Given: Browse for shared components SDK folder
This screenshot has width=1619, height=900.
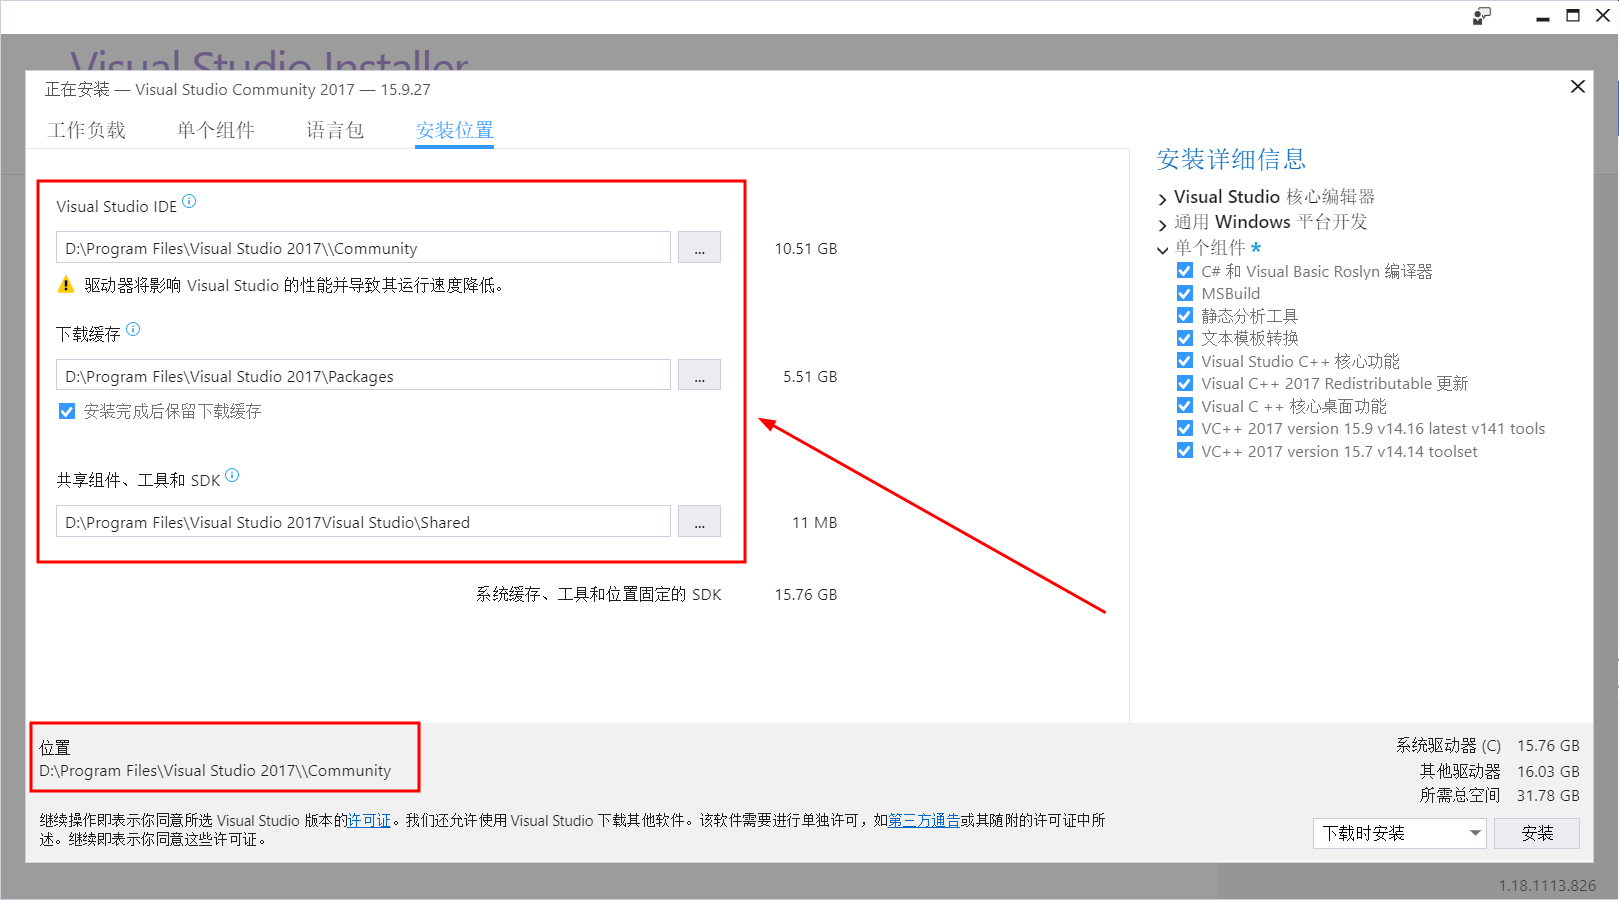Looking at the screenshot, I should pyautogui.click(x=699, y=521).
